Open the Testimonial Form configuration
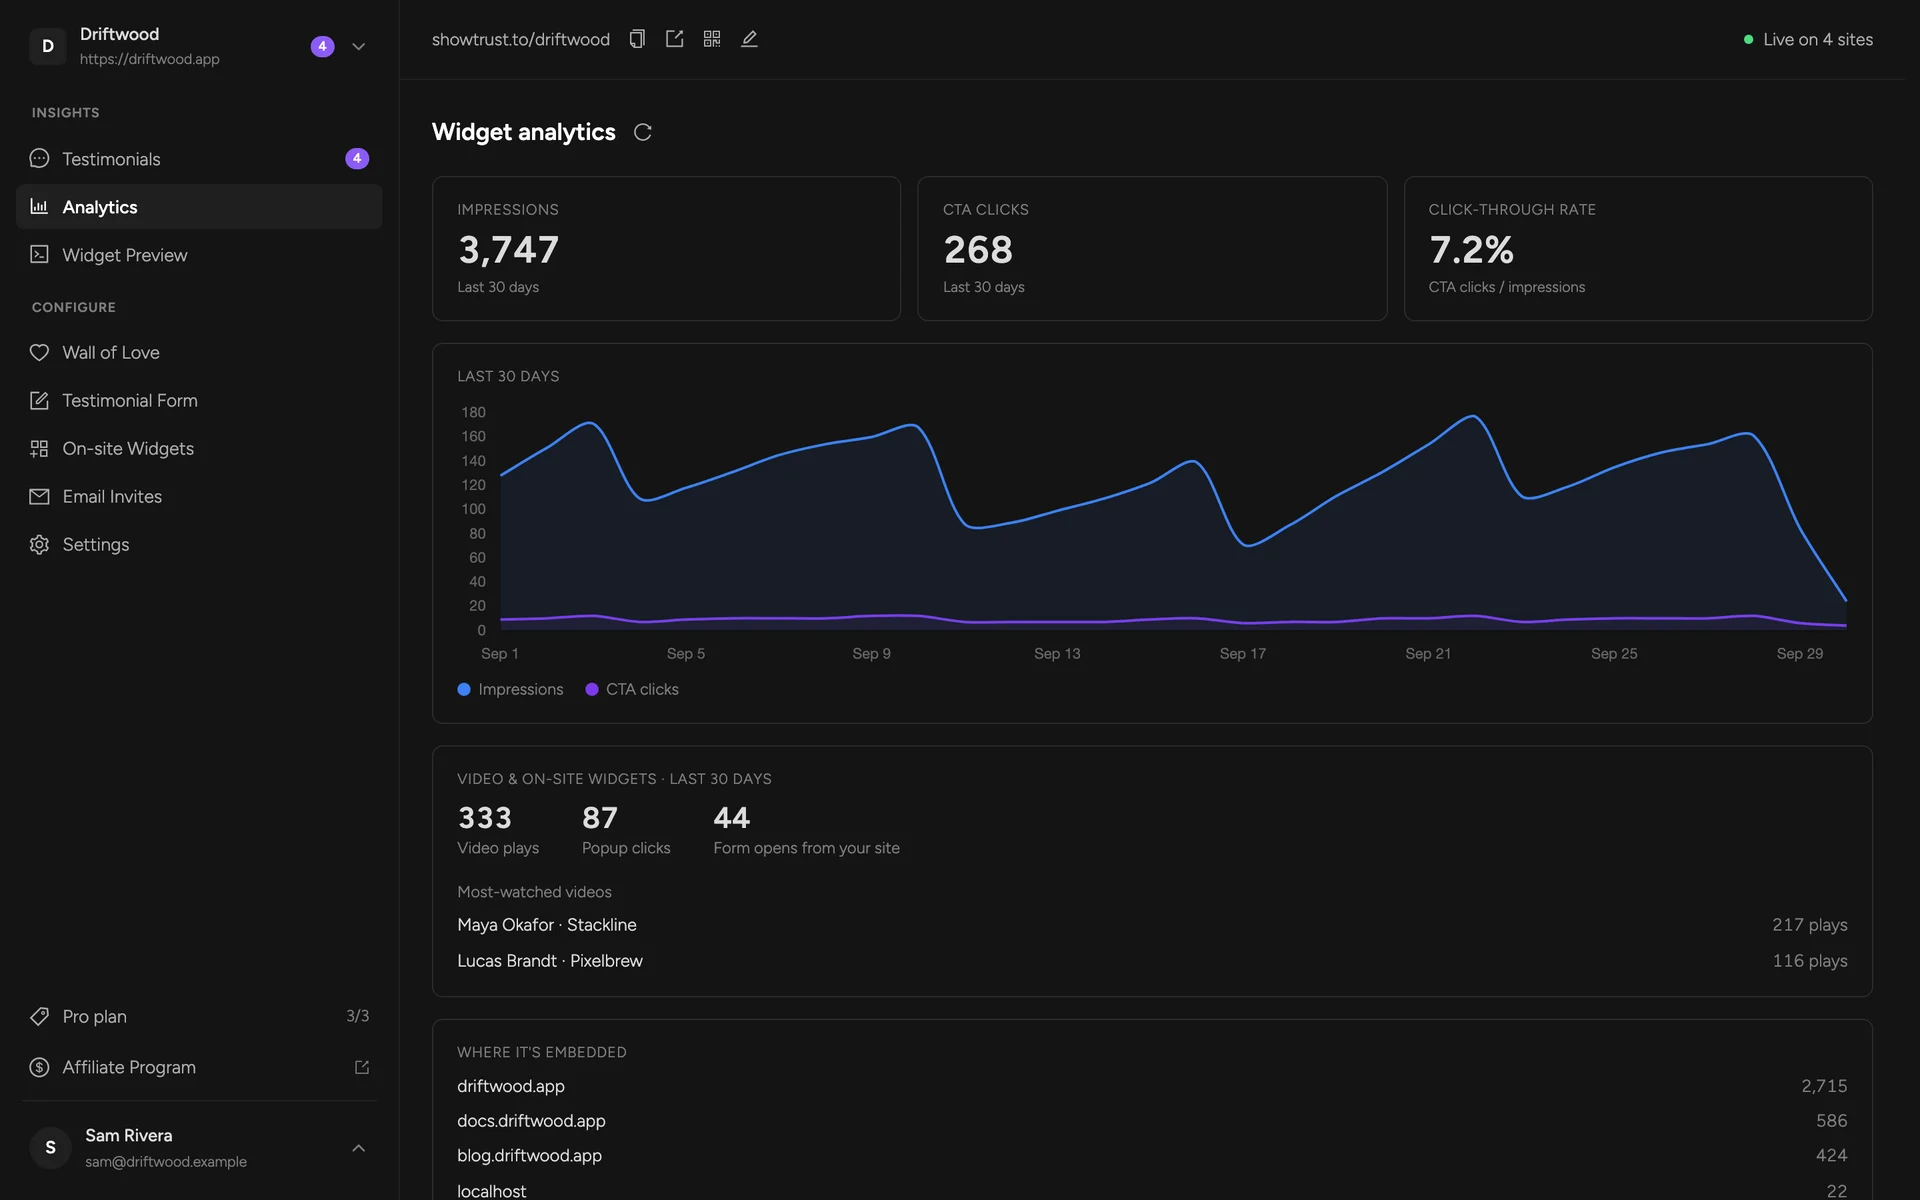 (x=199, y=400)
